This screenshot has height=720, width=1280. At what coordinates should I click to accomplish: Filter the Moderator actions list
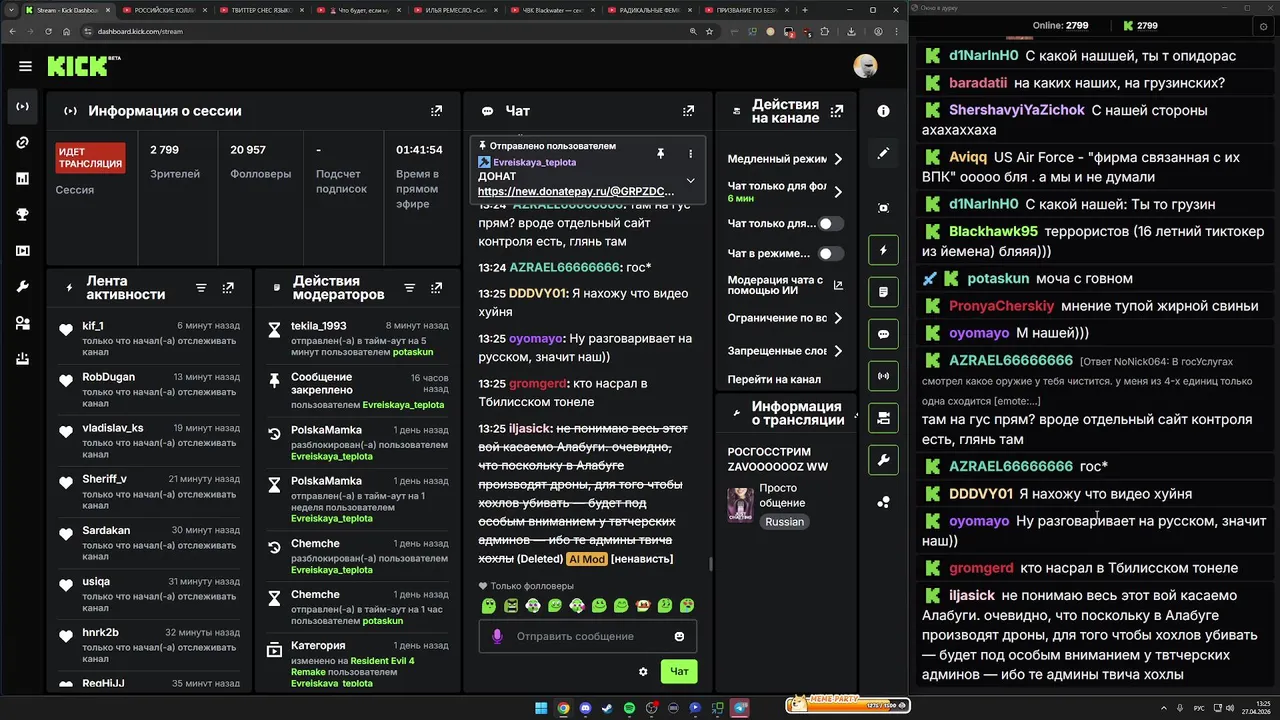click(409, 288)
